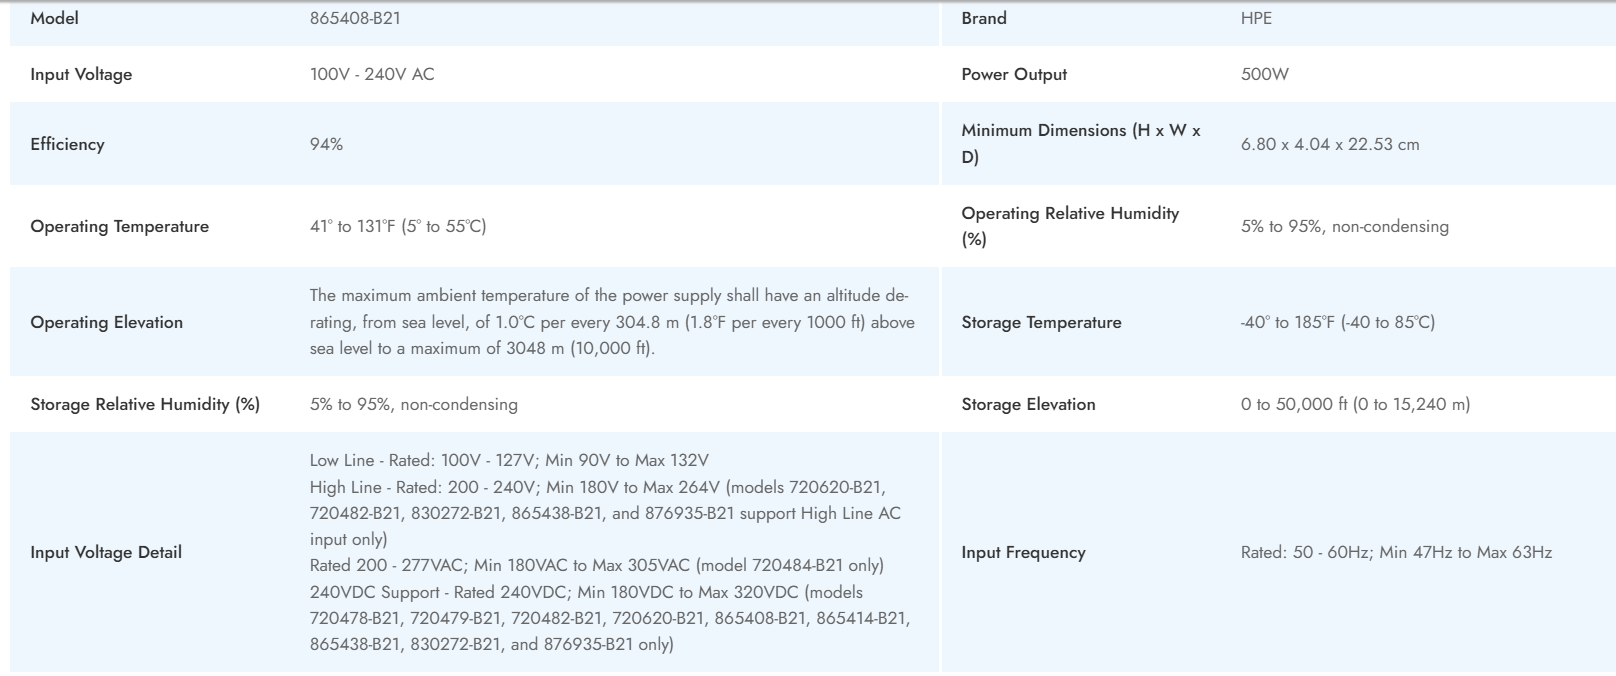Screen dimensions: 1616x676
Task: Click the Input Frequency rated value
Action: [1396, 552]
